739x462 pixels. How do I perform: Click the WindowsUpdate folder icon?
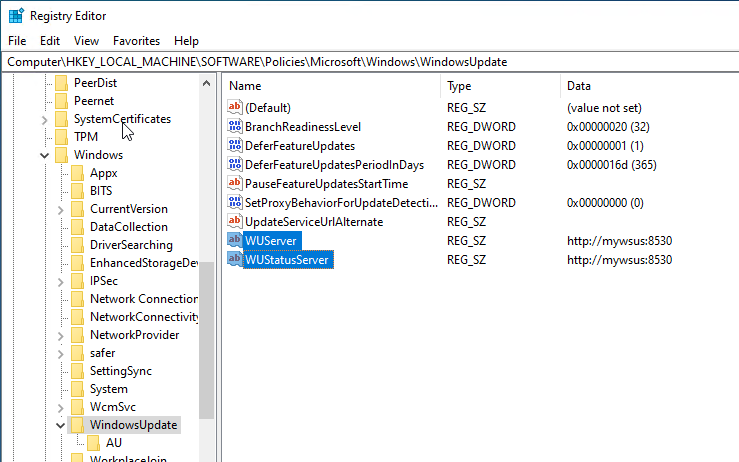coord(77,425)
